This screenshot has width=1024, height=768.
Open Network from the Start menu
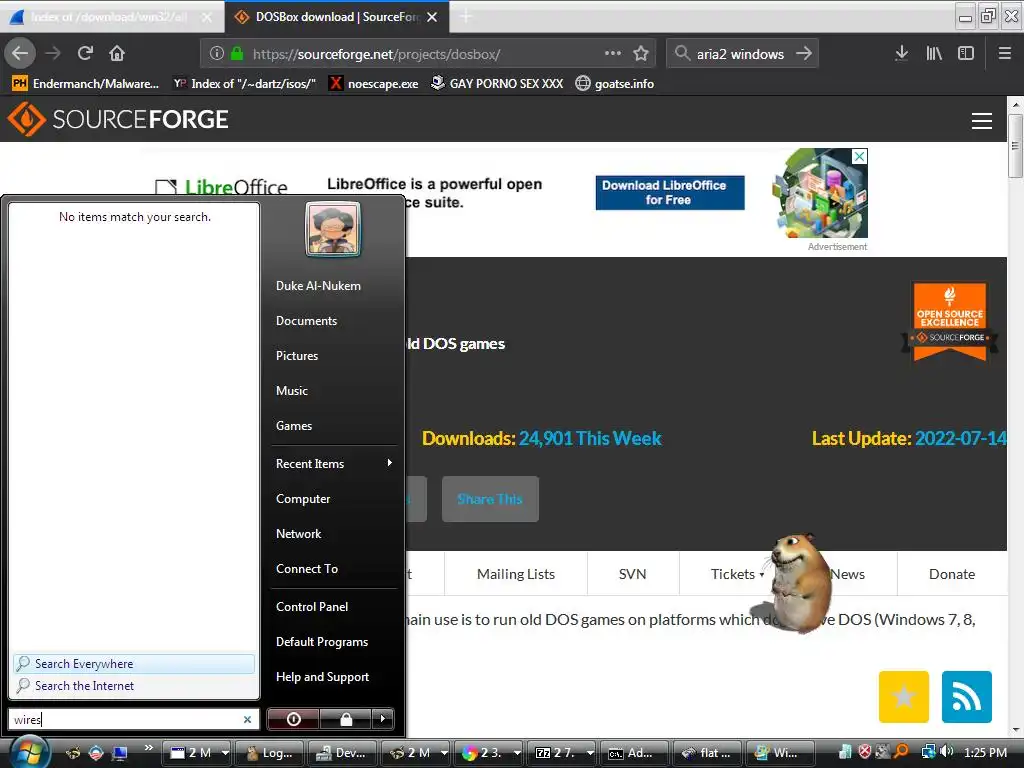[x=298, y=534]
